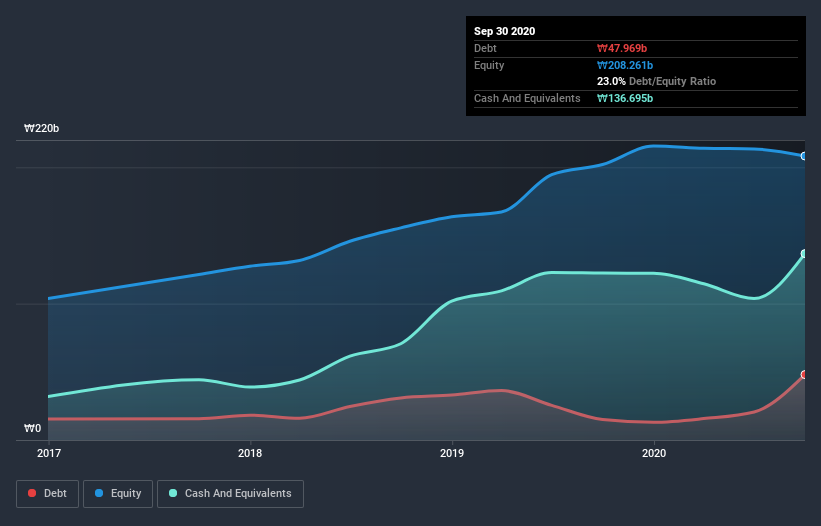The height and width of the screenshot is (526, 821).
Task: Click the 2019 x-axis label
Action: [452, 453]
